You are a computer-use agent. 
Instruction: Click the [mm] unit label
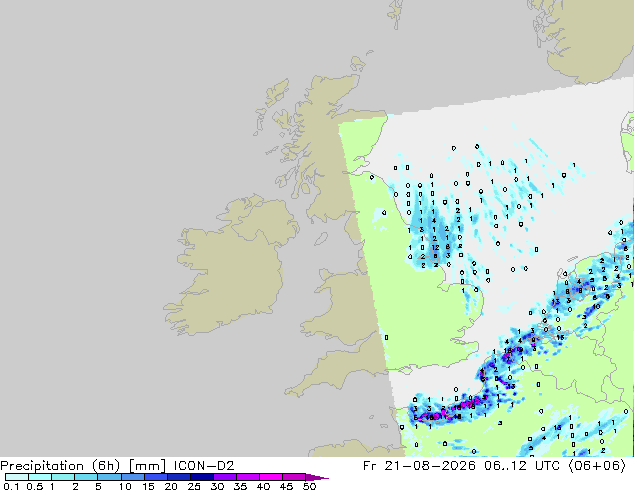coord(147,466)
